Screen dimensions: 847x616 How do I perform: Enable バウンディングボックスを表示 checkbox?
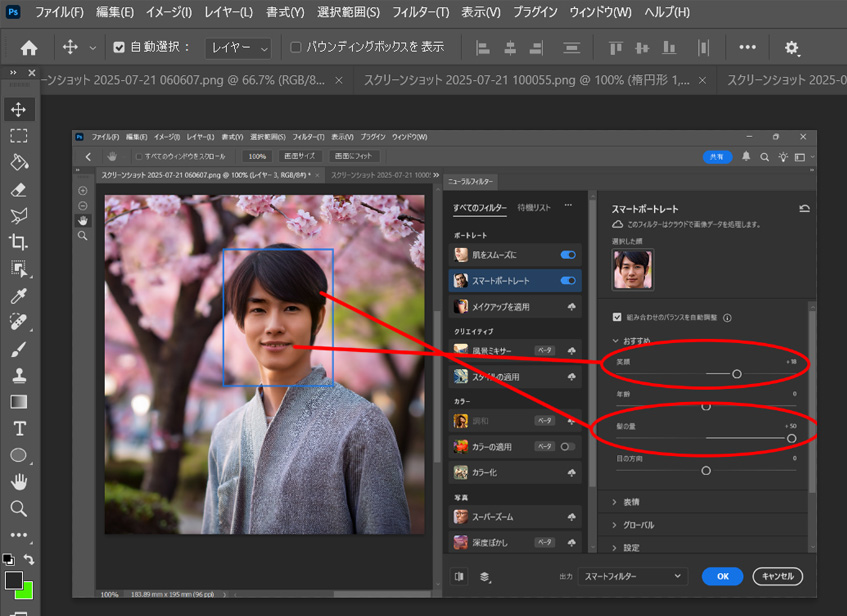295,48
